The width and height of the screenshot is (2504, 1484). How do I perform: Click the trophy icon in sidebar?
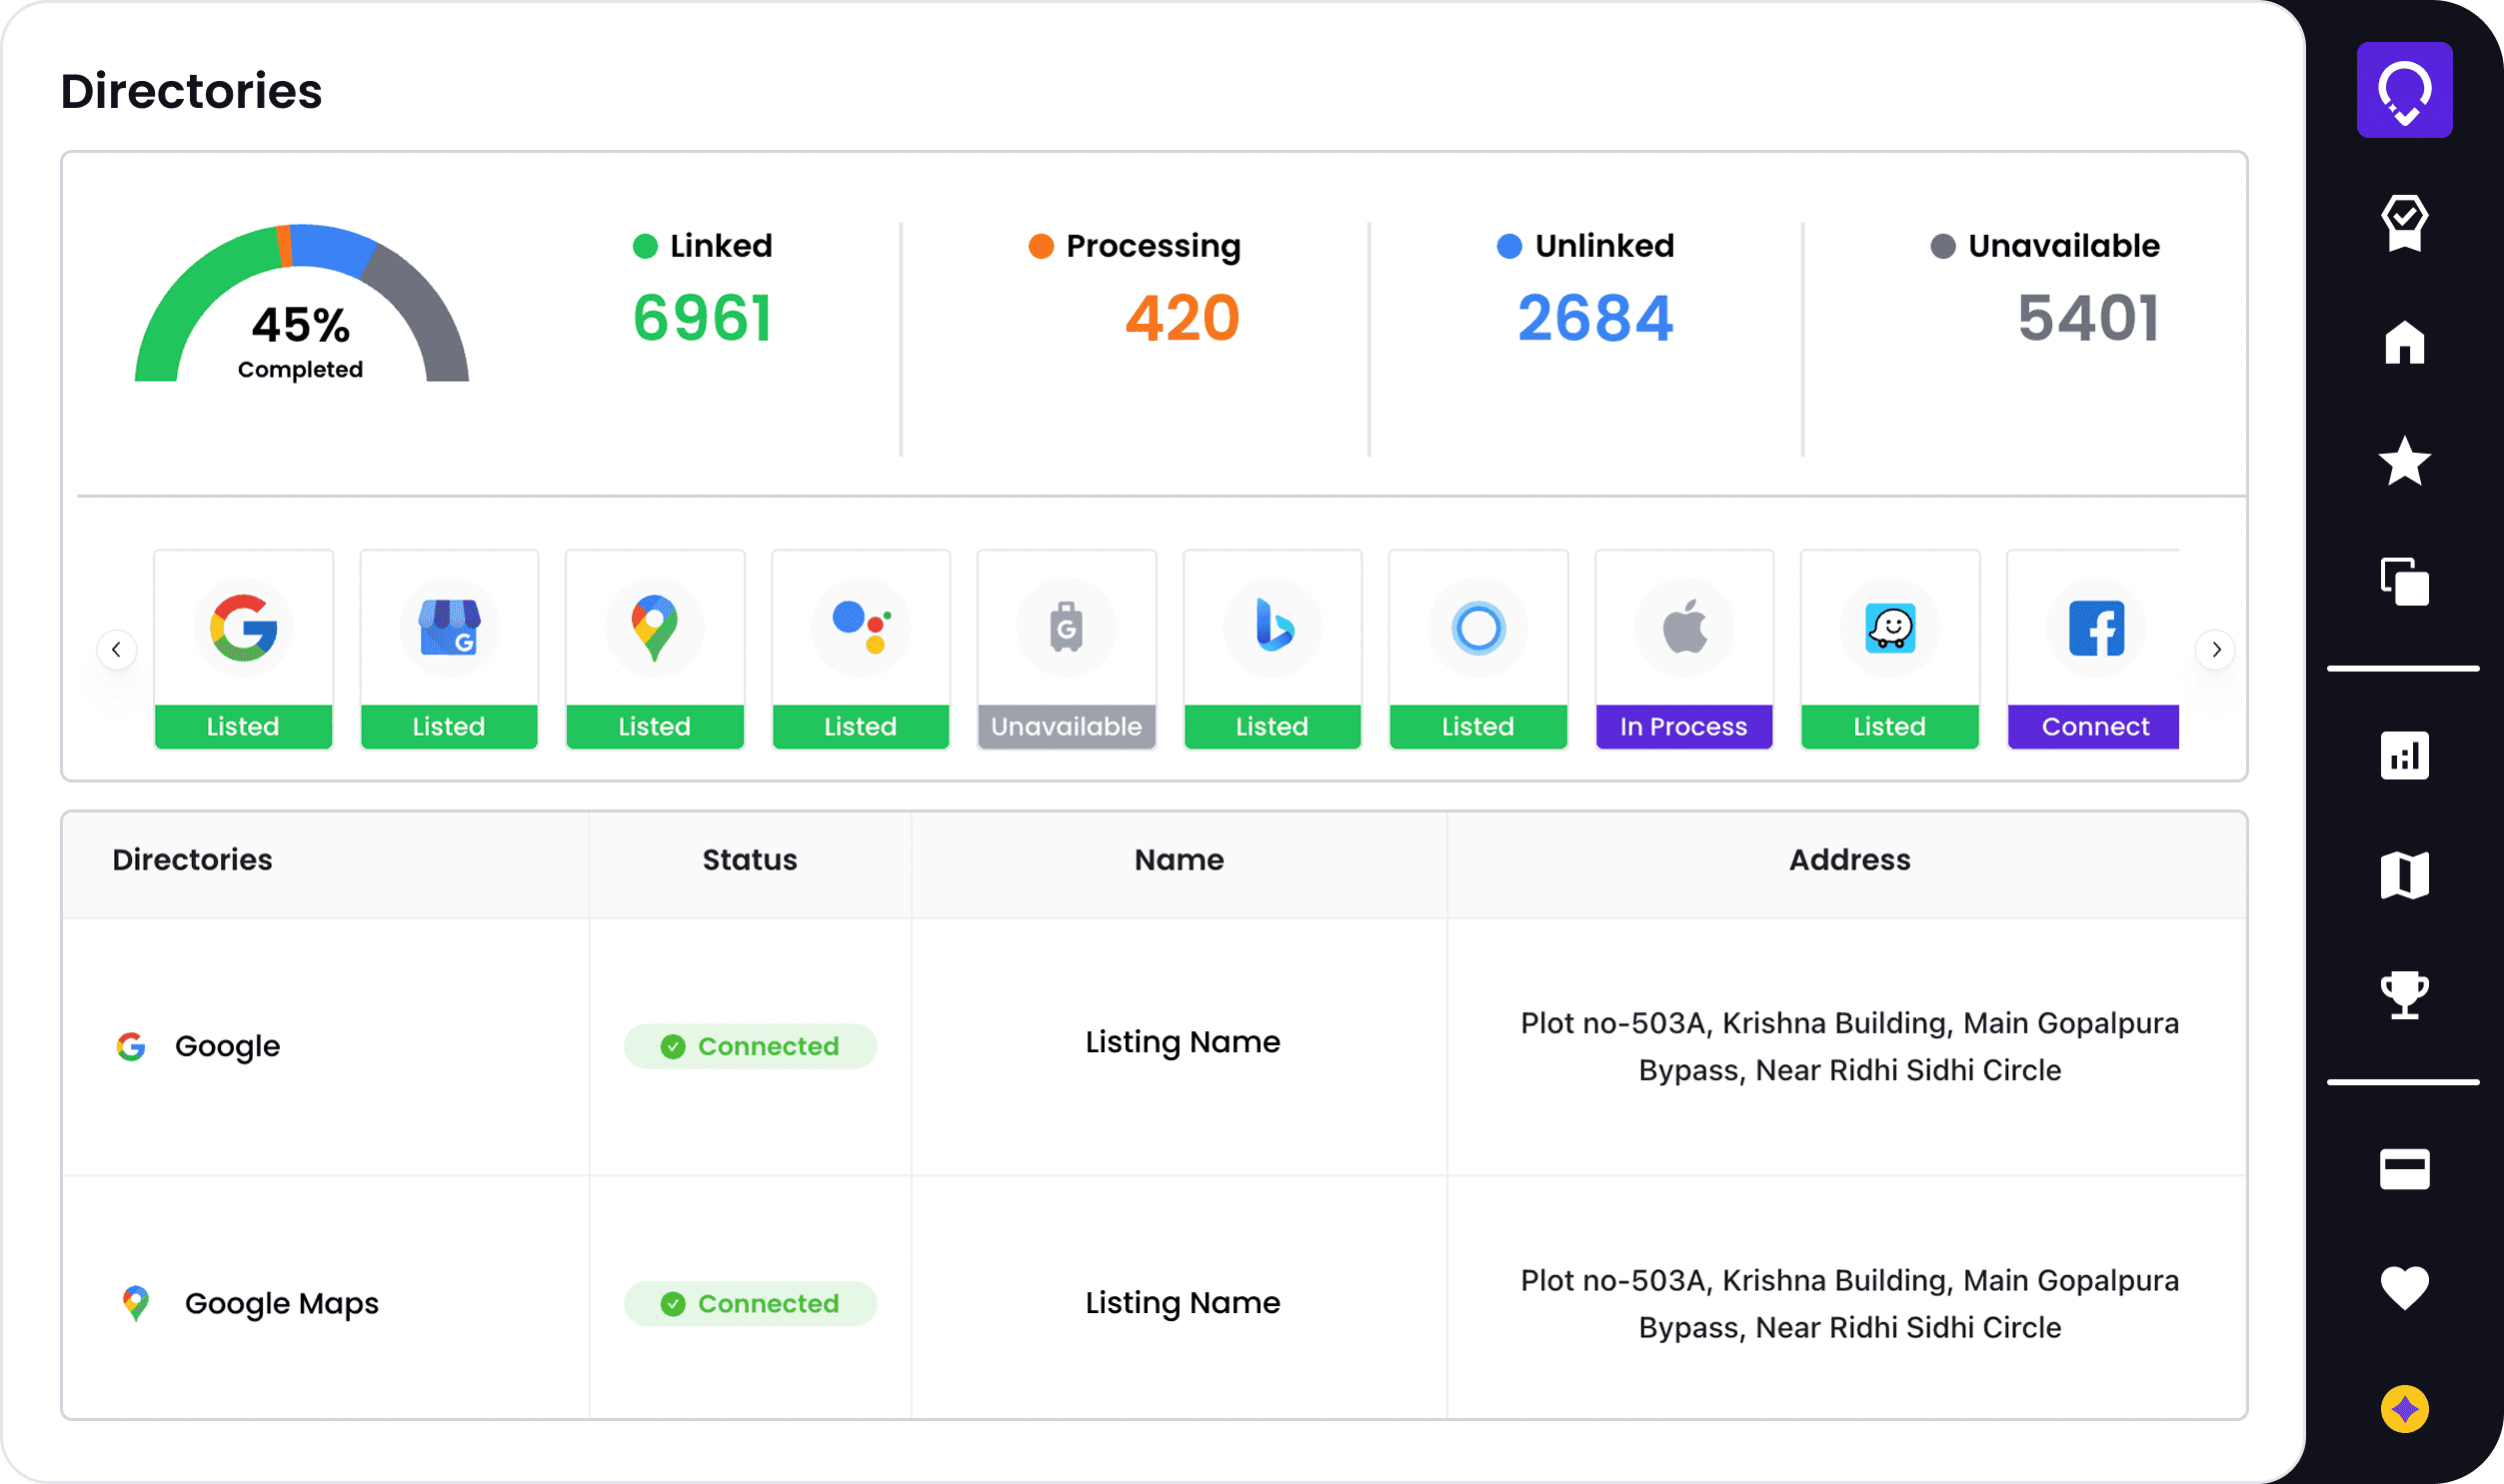pos(2403,994)
